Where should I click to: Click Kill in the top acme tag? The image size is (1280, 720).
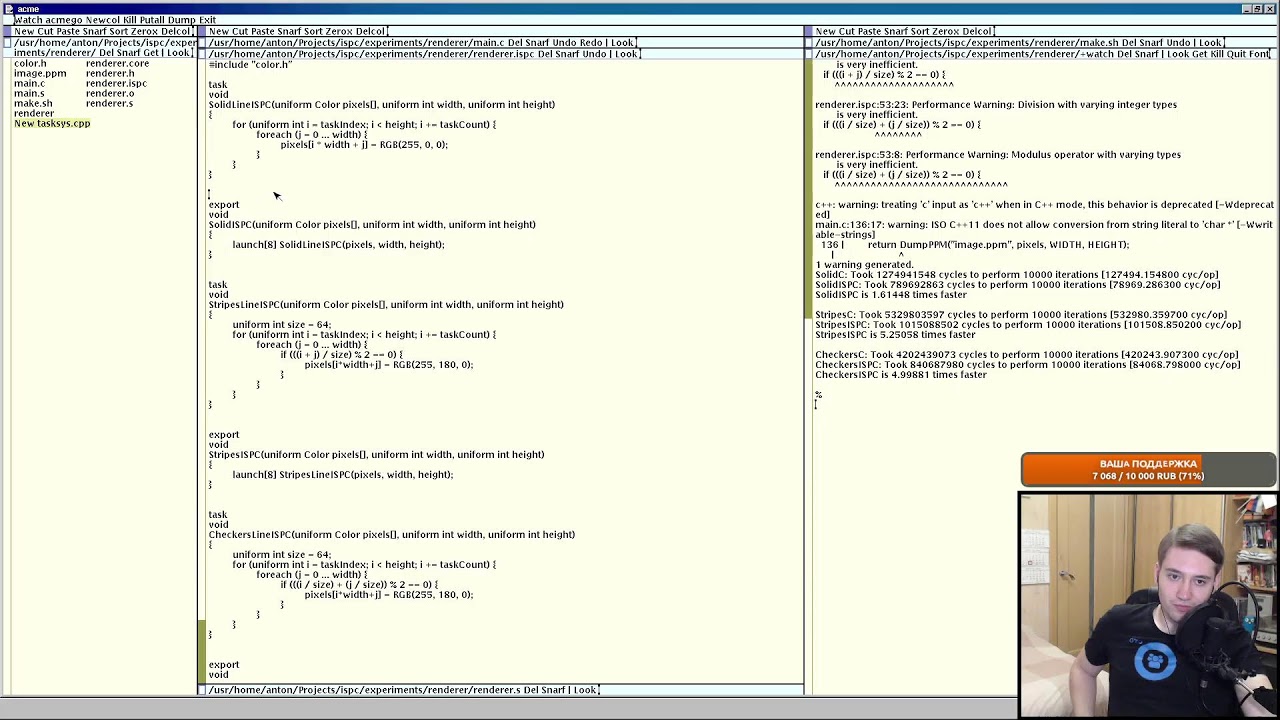[x=129, y=20]
